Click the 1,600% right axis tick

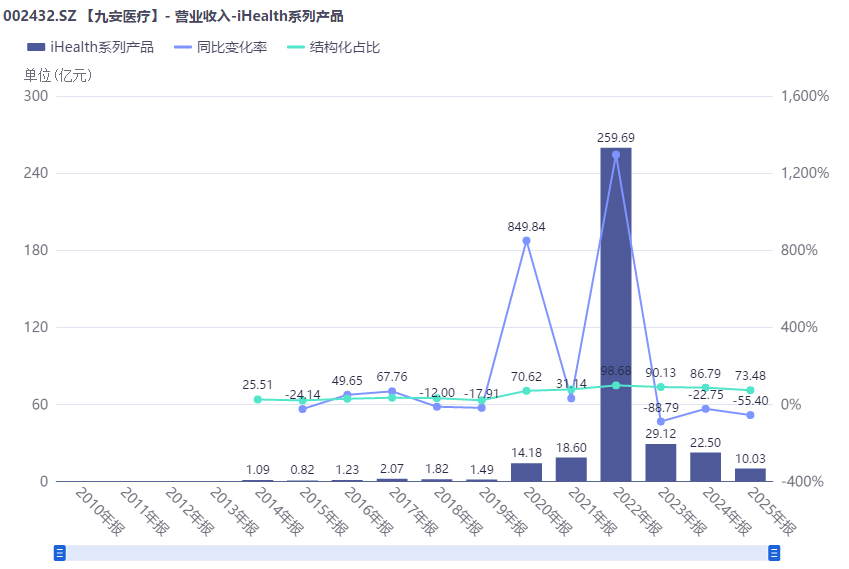pyautogui.click(x=805, y=96)
